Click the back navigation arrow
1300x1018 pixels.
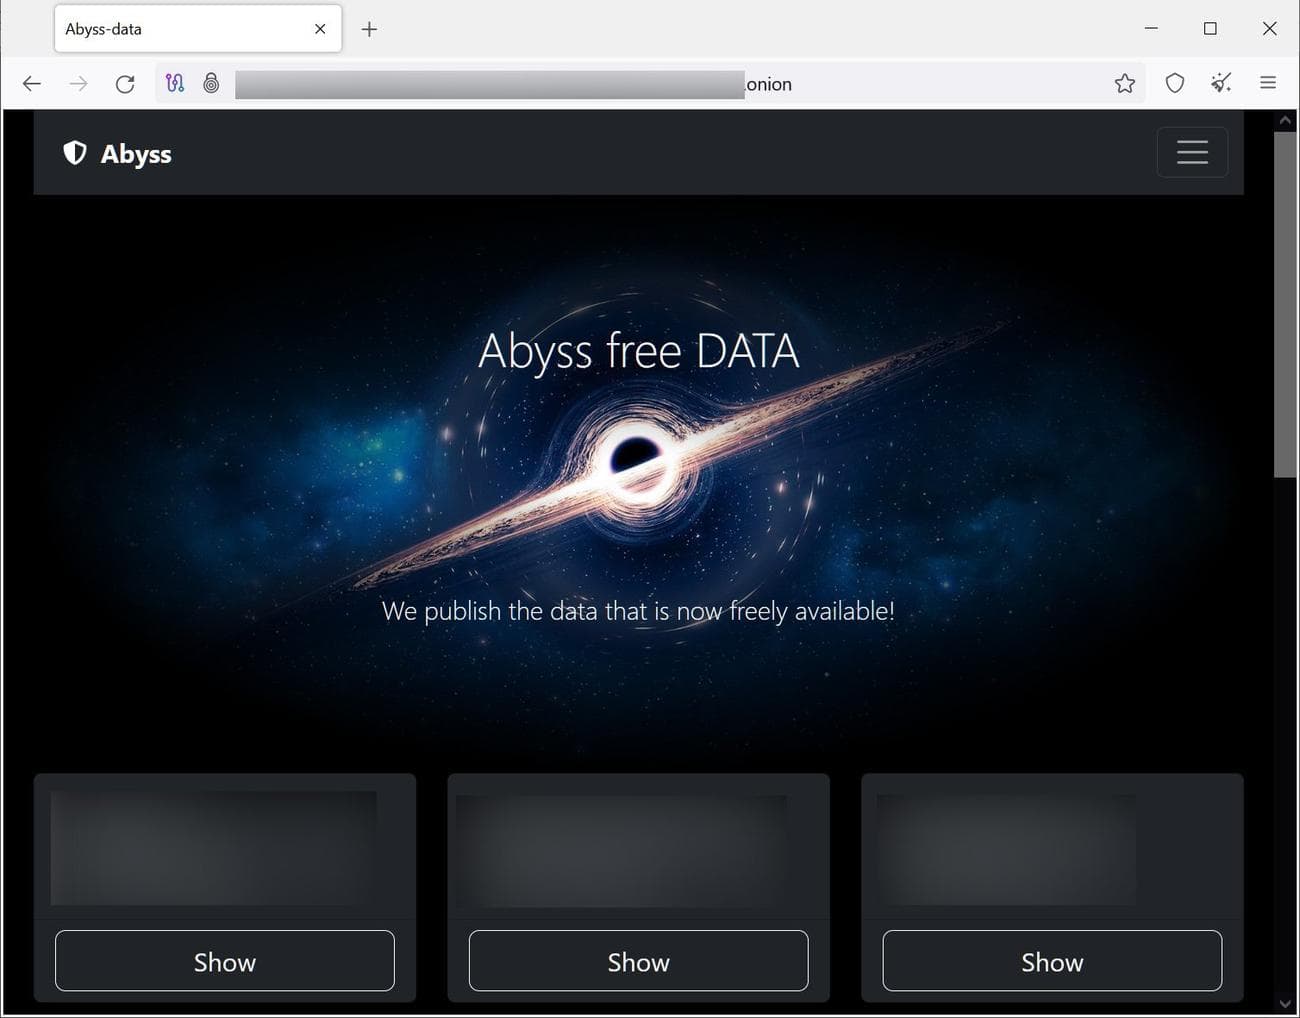pos(32,83)
